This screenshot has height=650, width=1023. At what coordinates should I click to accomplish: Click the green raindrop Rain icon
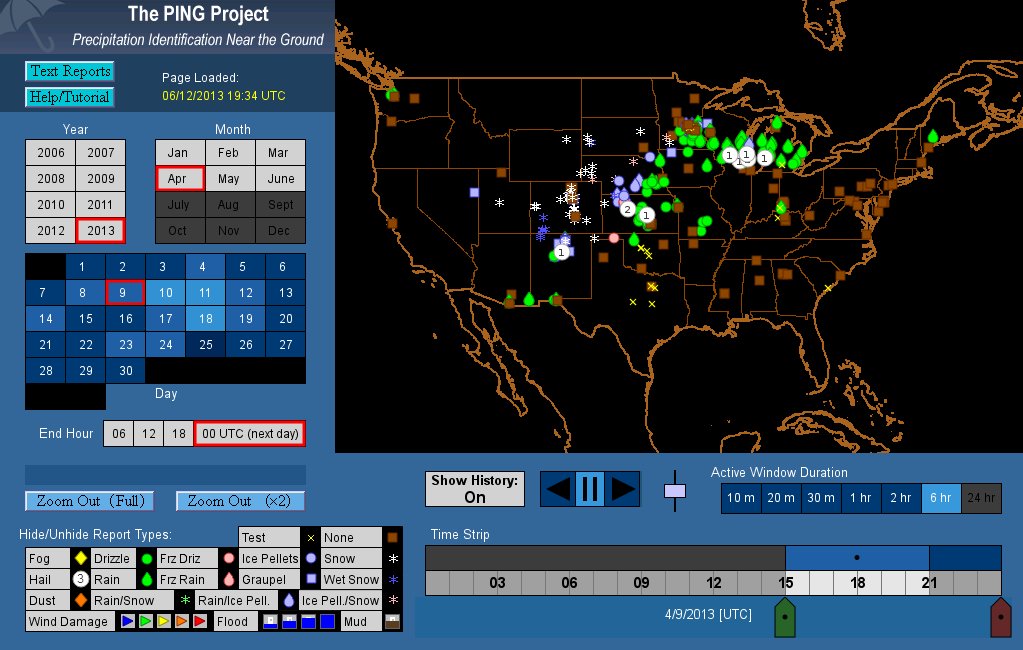point(146,579)
